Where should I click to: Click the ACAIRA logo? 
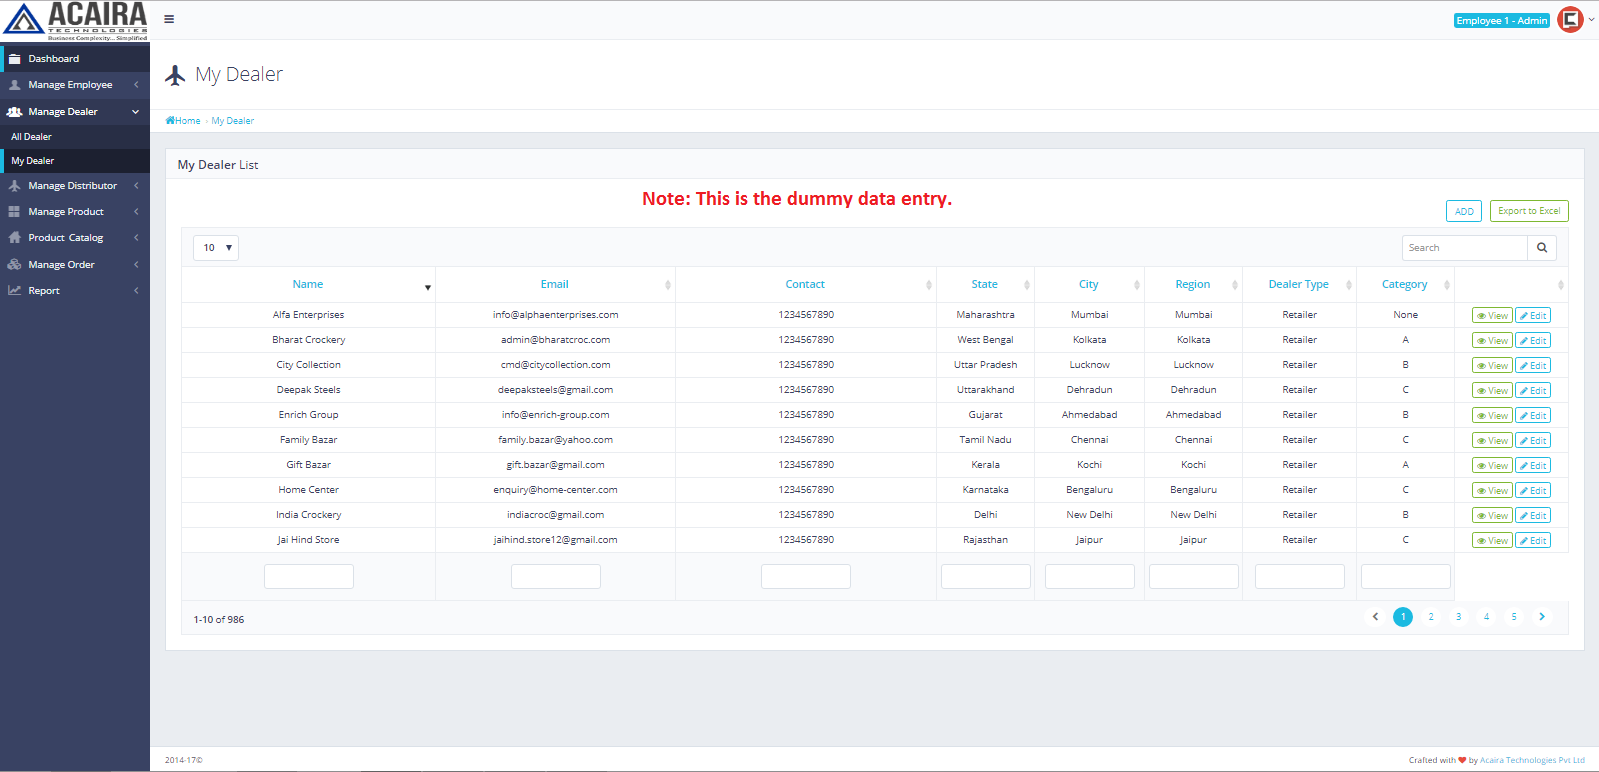coord(75,21)
